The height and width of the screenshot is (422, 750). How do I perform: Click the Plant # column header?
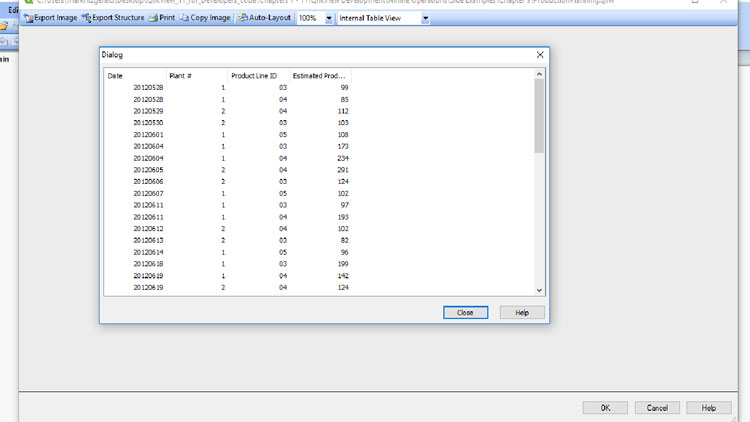click(x=197, y=76)
